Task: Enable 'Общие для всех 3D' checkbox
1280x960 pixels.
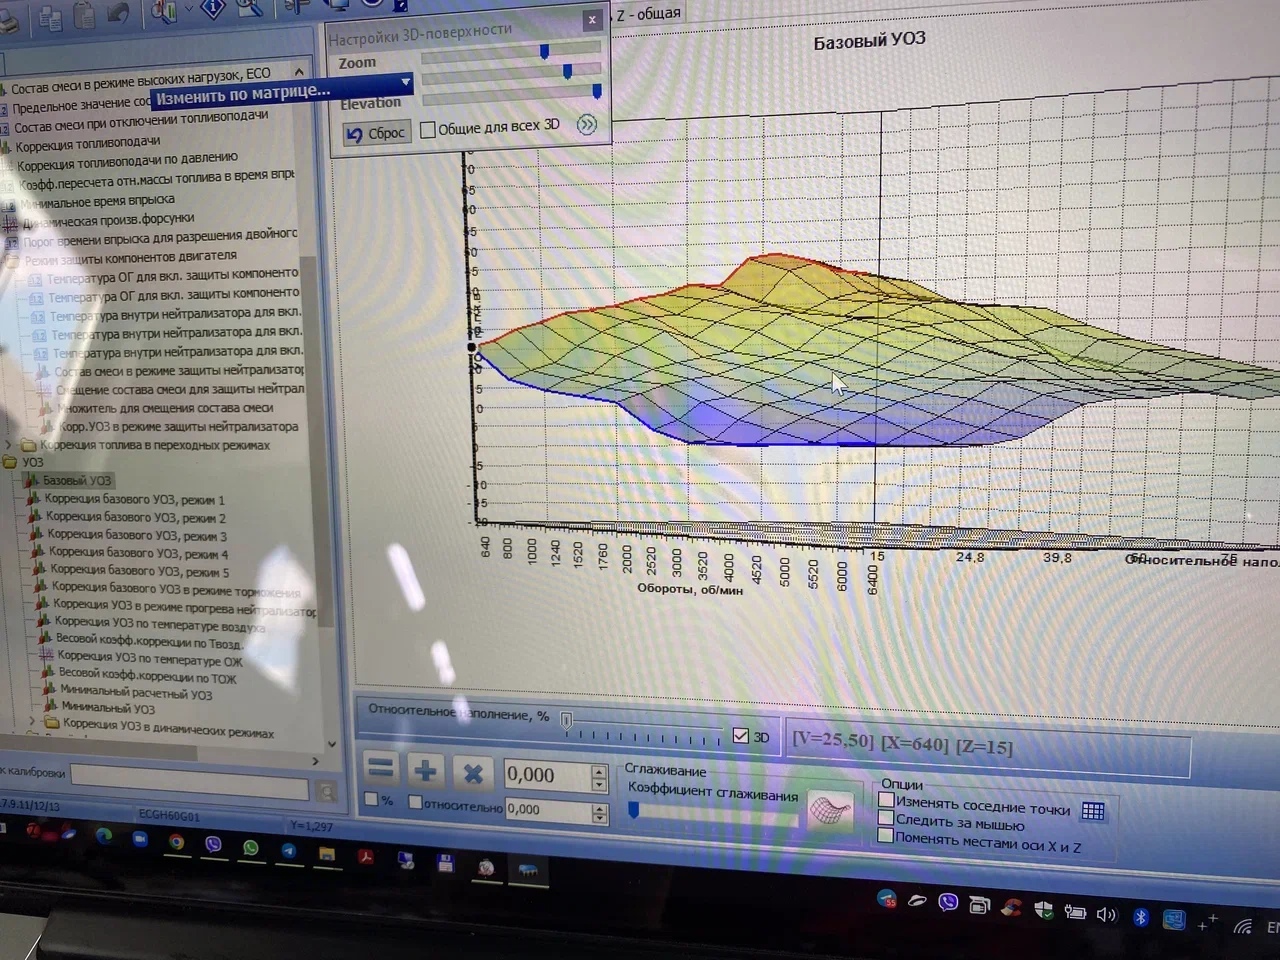Action: 428,129
